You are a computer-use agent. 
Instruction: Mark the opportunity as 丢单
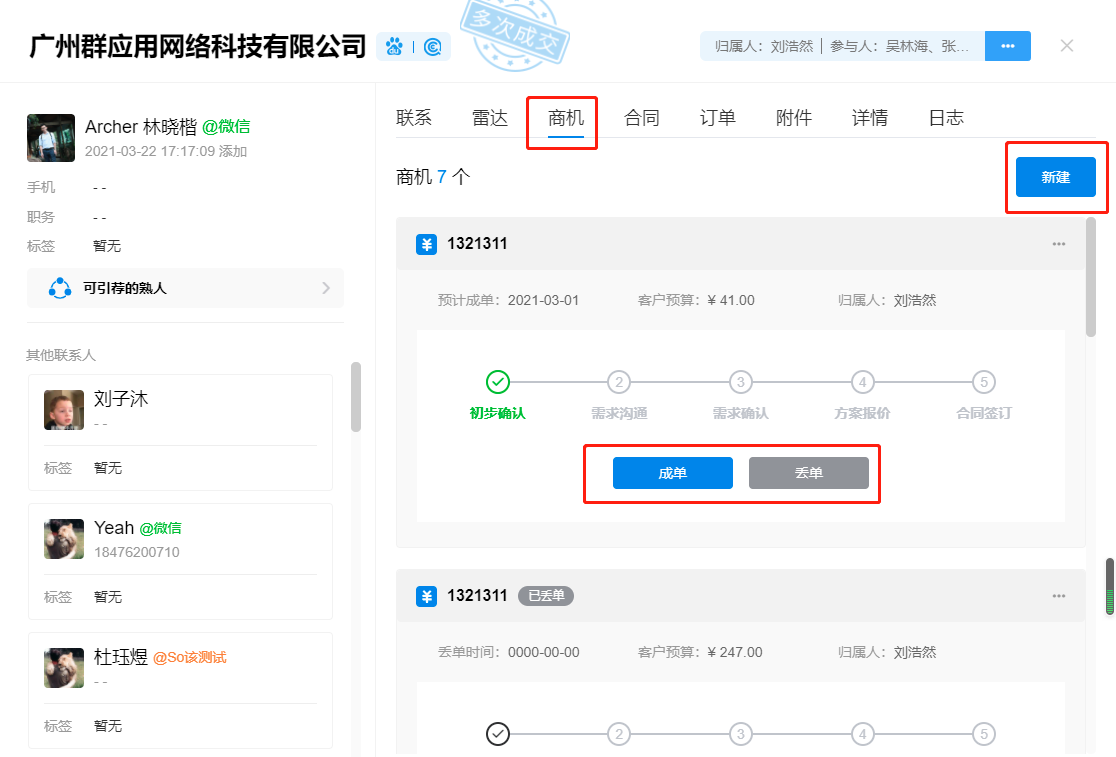(809, 473)
